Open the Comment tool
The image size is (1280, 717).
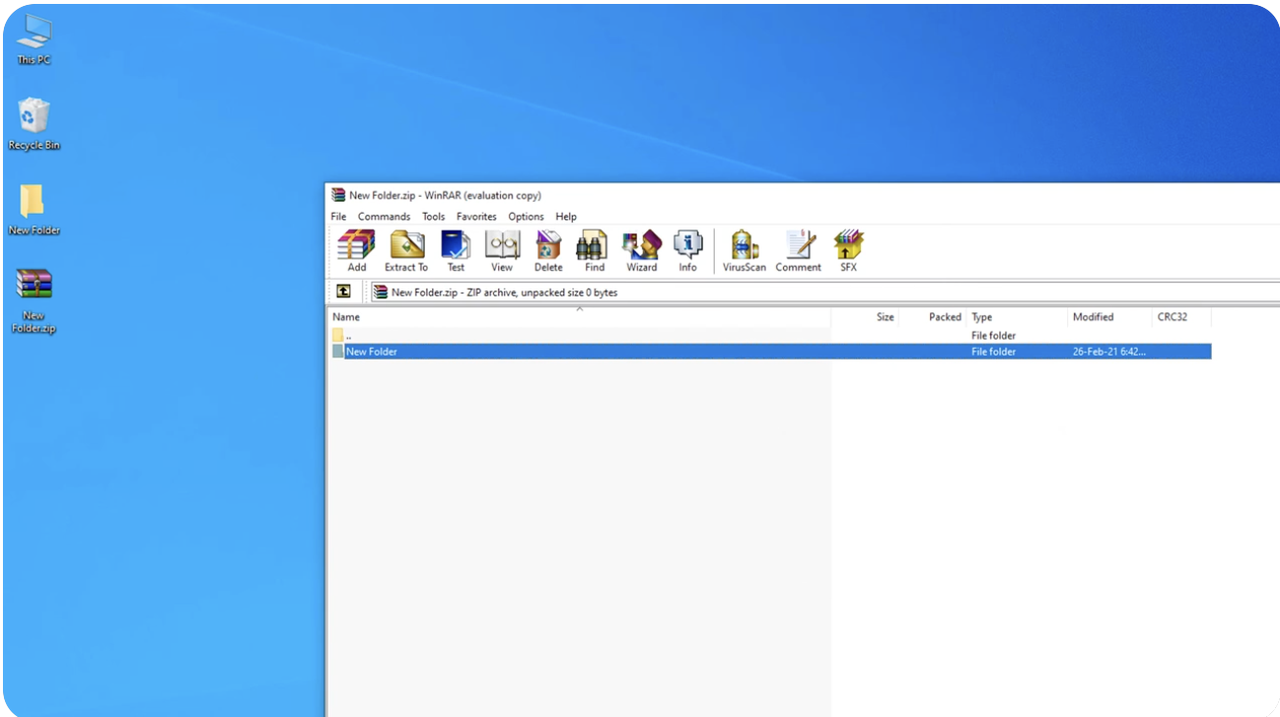click(x=798, y=250)
